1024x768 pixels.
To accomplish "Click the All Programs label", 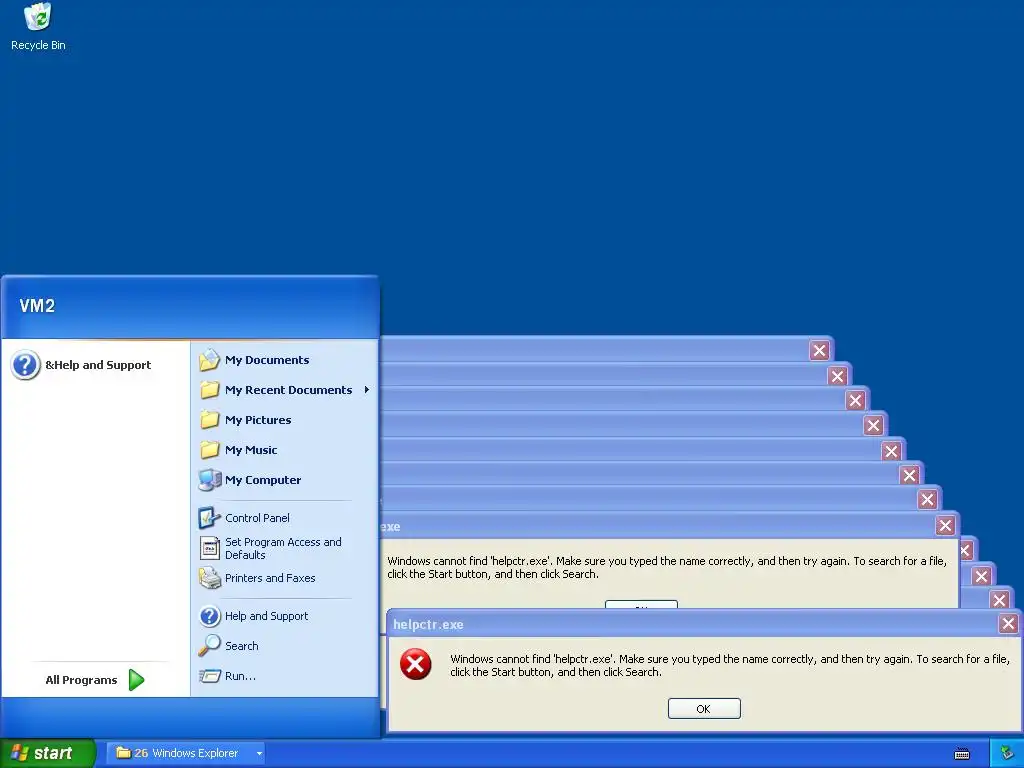I will click(x=82, y=680).
